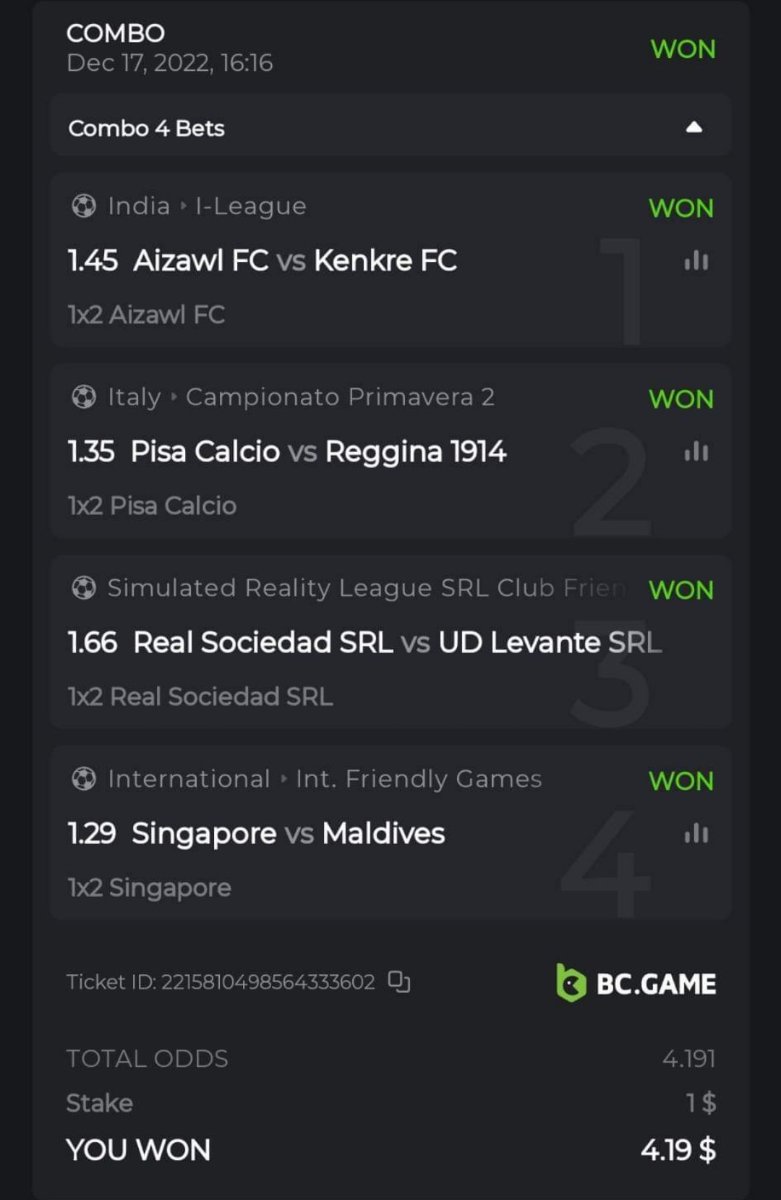Click soccer ball icon beside International friendlies
The width and height of the screenshot is (781, 1200).
84,779
